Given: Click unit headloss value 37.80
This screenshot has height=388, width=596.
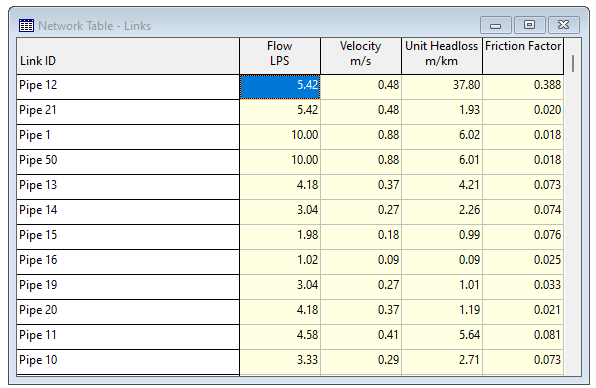Looking at the screenshot, I should pyautogui.click(x=442, y=87).
